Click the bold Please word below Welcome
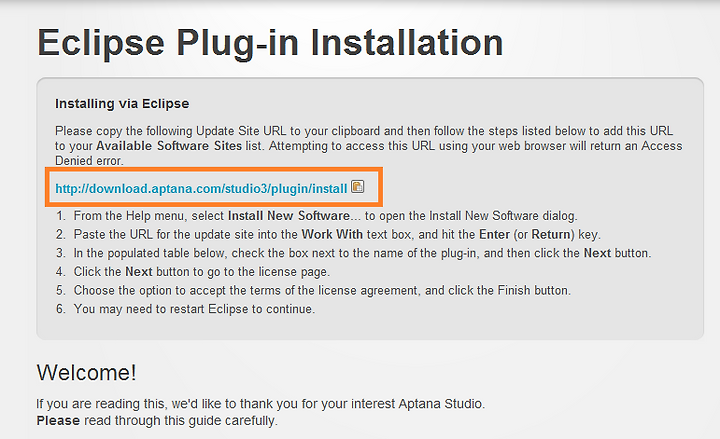The image size is (720, 439). [58, 421]
